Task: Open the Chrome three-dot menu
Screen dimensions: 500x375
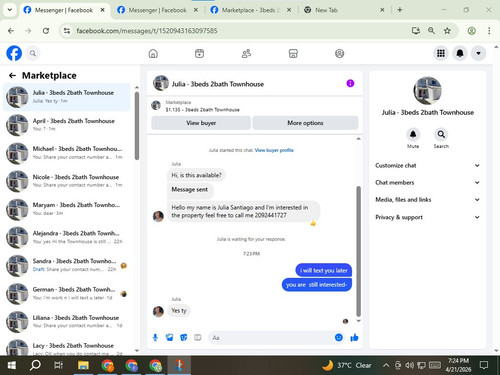Action: (489, 31)
